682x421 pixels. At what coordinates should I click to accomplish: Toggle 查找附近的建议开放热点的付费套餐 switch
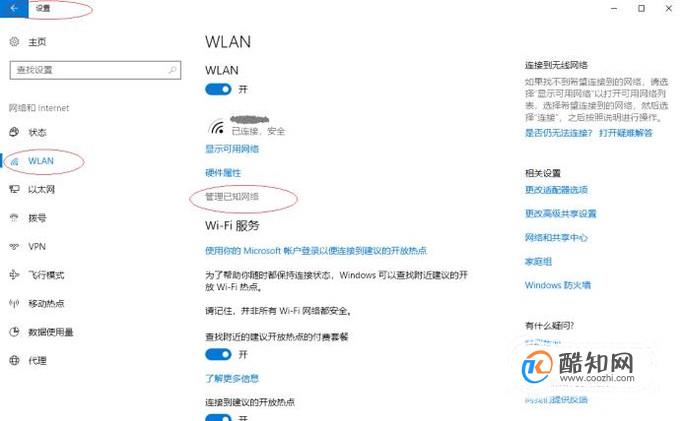218,354
